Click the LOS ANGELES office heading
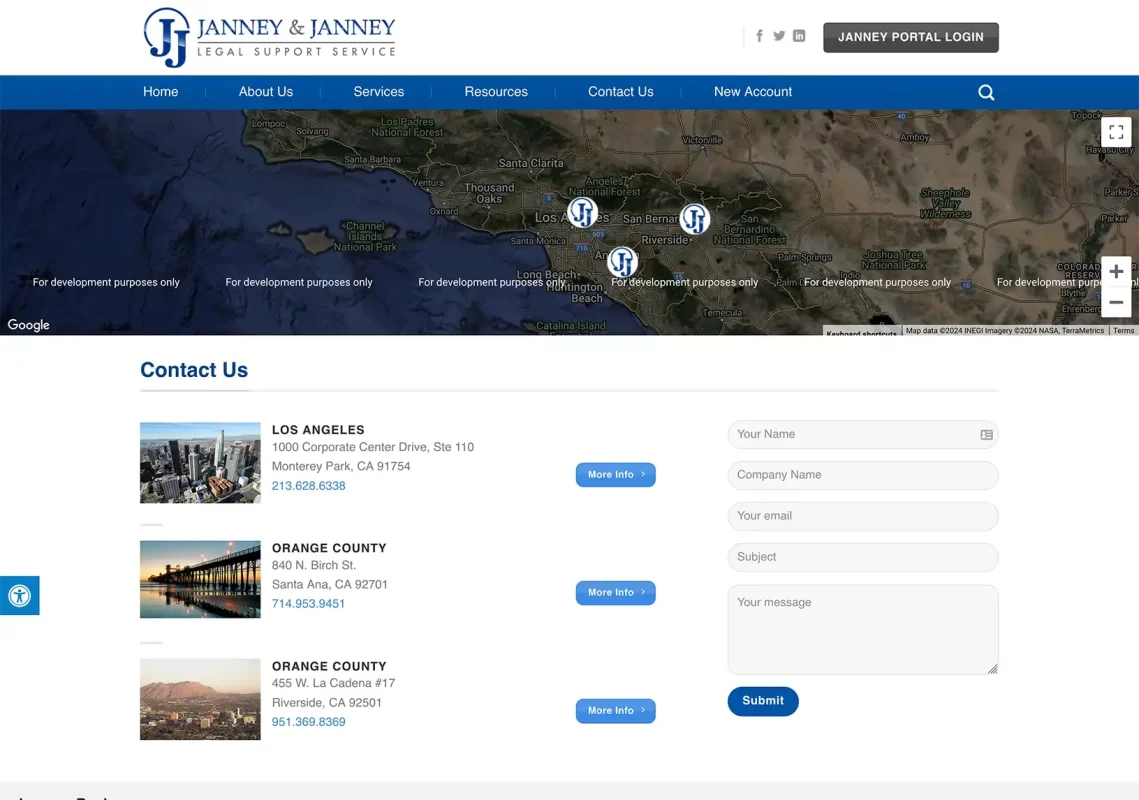The height and width of the screenshot is (800, 1139). coord(318,430)
